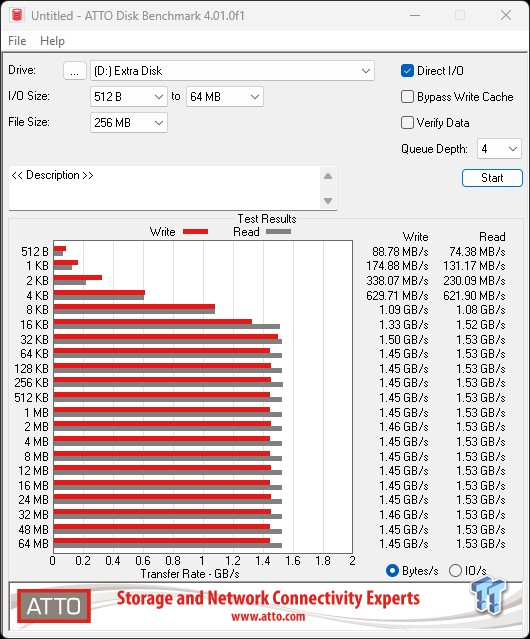
Task: Click the 48 MB row label in chart
Action: coord(33,529)
